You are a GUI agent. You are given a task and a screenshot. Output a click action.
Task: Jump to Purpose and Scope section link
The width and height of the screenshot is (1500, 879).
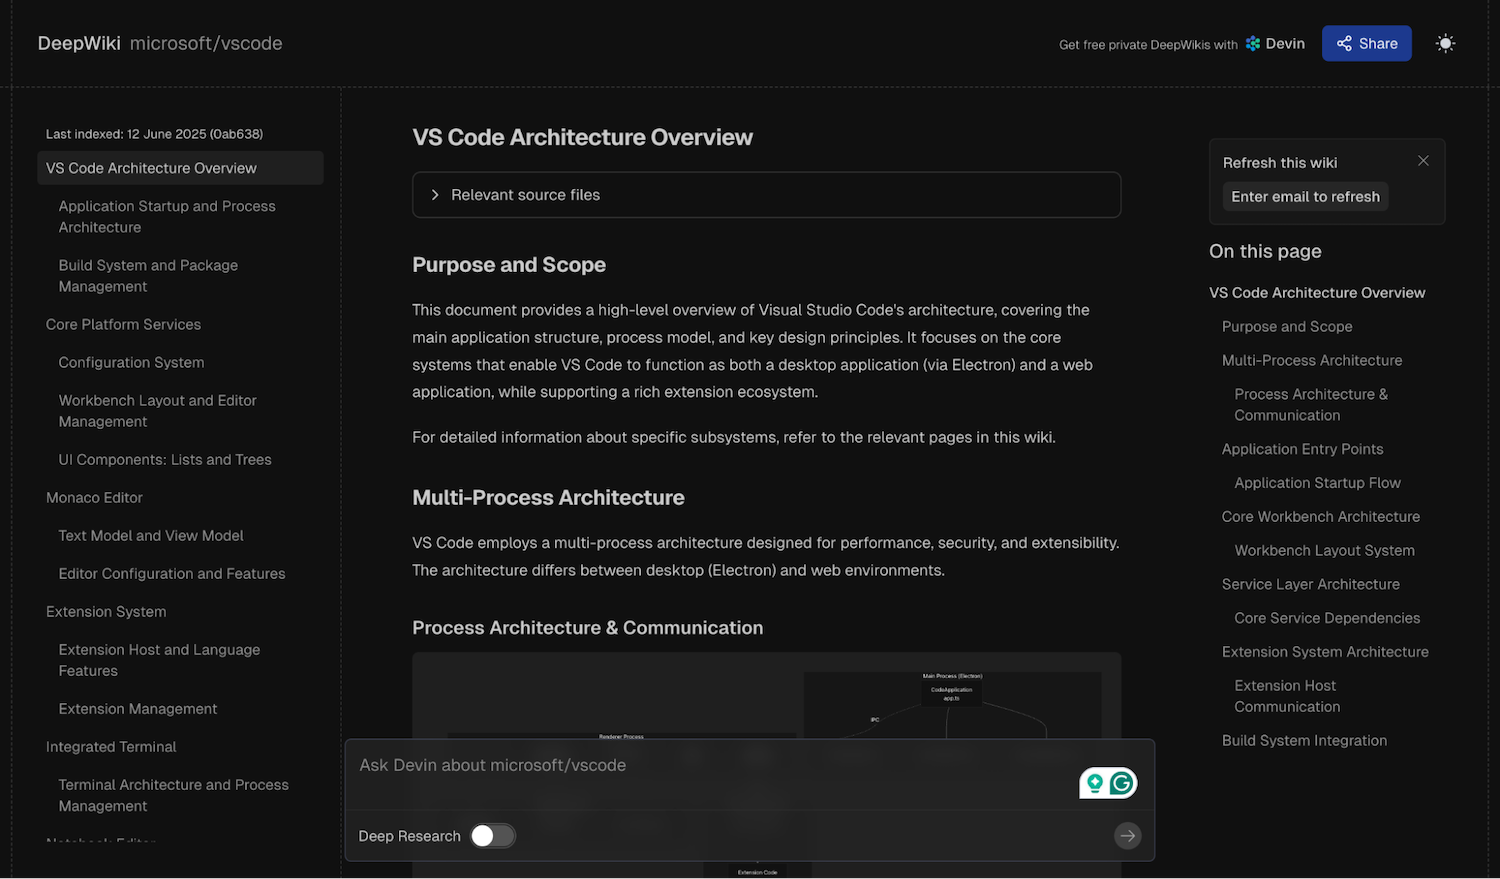(x=1287, y=327)
